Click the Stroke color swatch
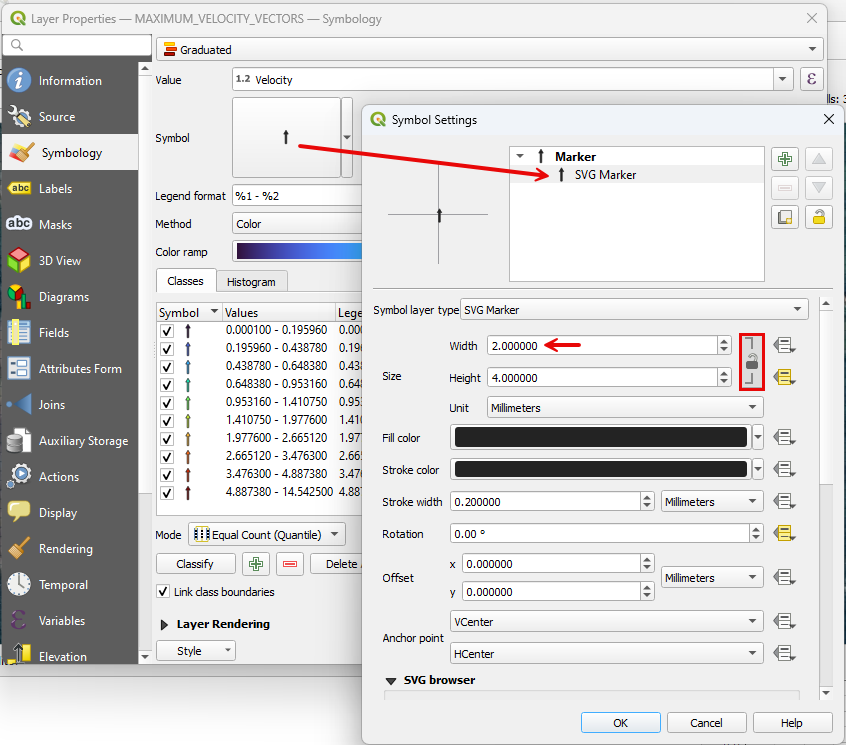Screen dimensions: 846x745 (x=600, y=469)
